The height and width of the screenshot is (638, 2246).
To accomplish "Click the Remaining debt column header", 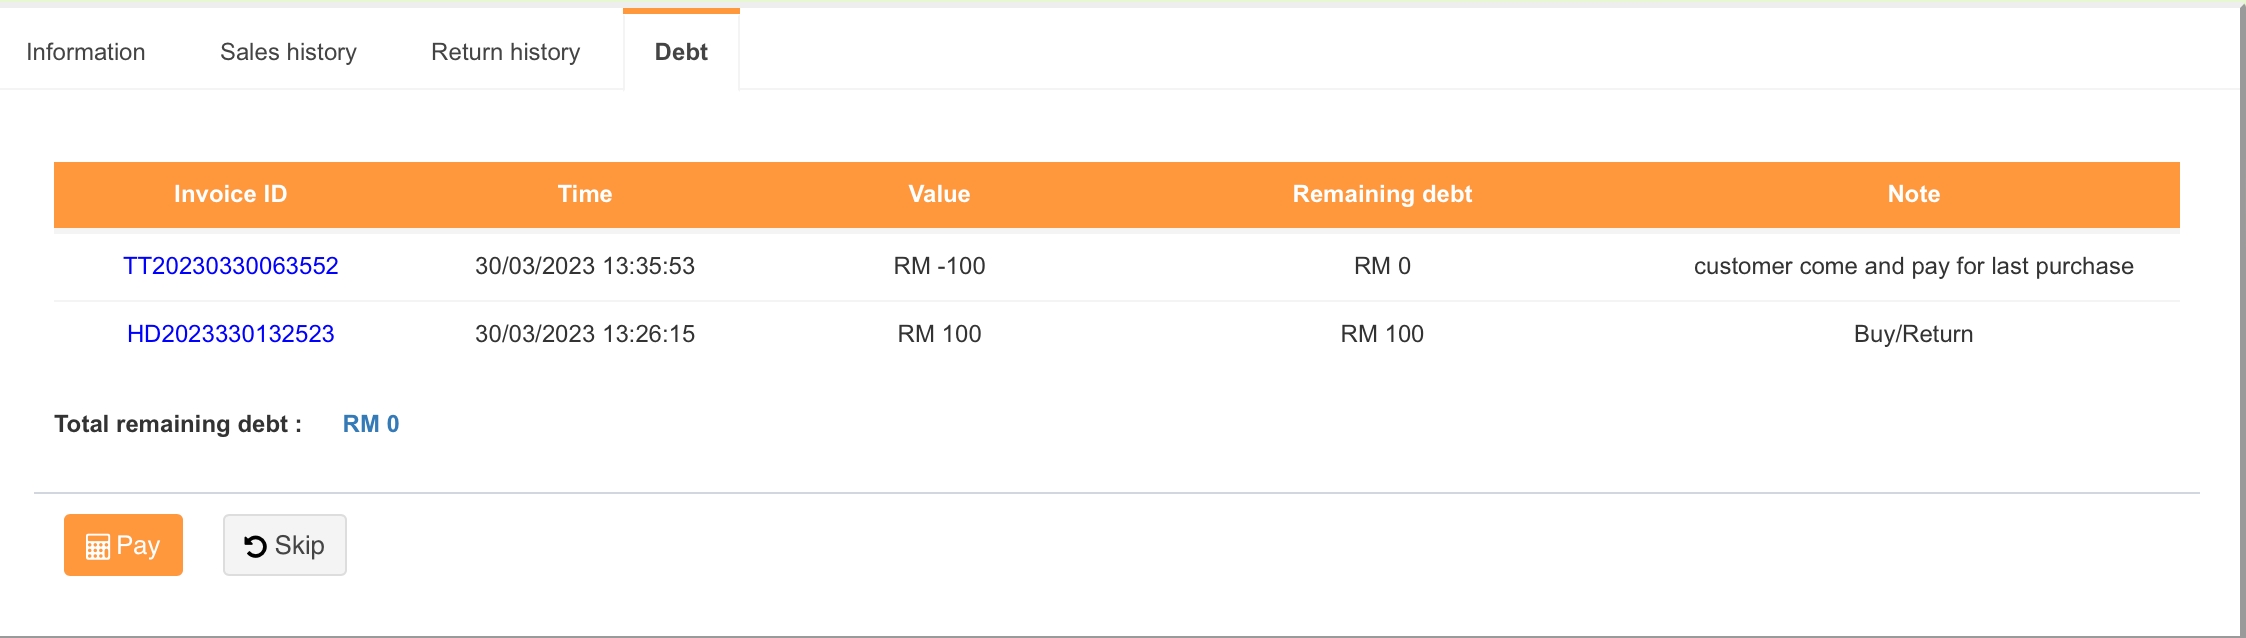I will tap(1382, 194).
